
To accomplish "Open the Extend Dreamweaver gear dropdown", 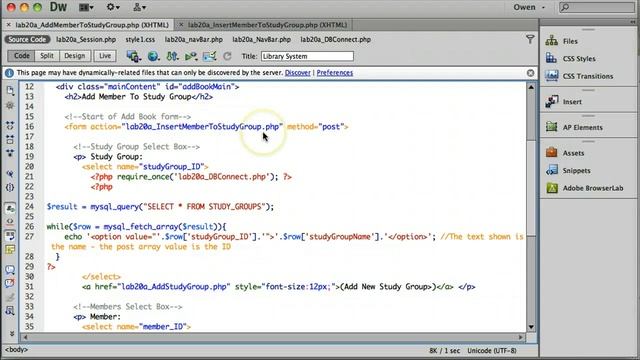I will (113, 7).
